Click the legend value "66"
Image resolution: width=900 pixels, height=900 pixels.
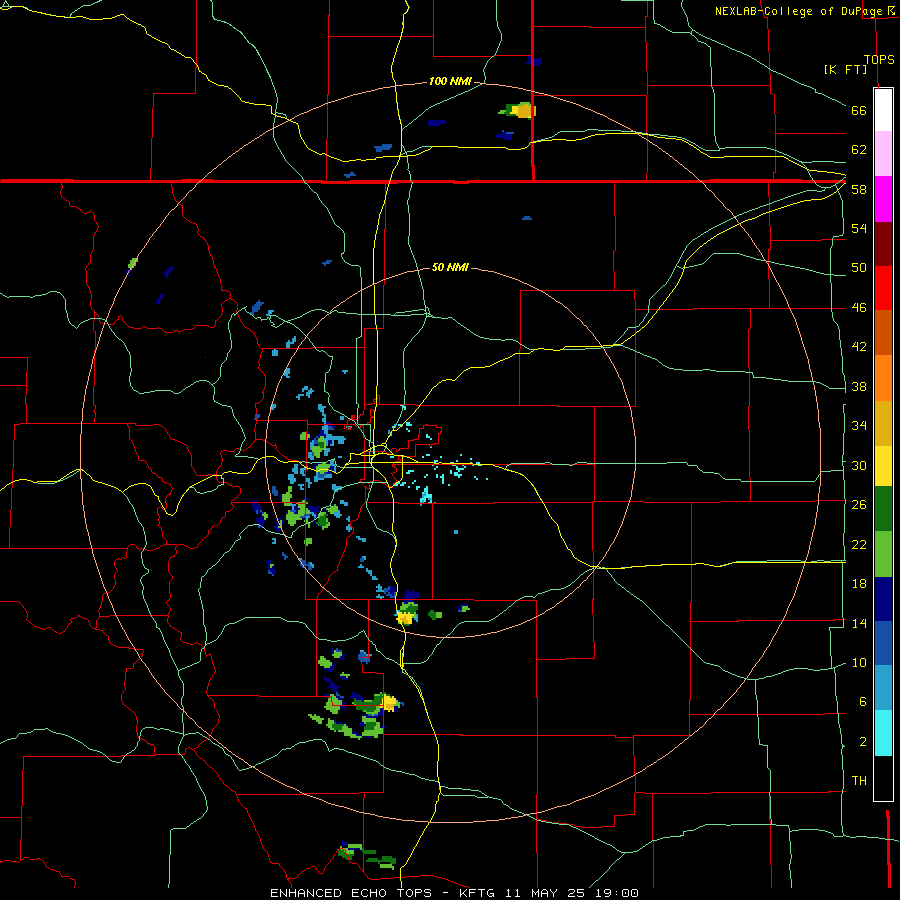point(859,111)
